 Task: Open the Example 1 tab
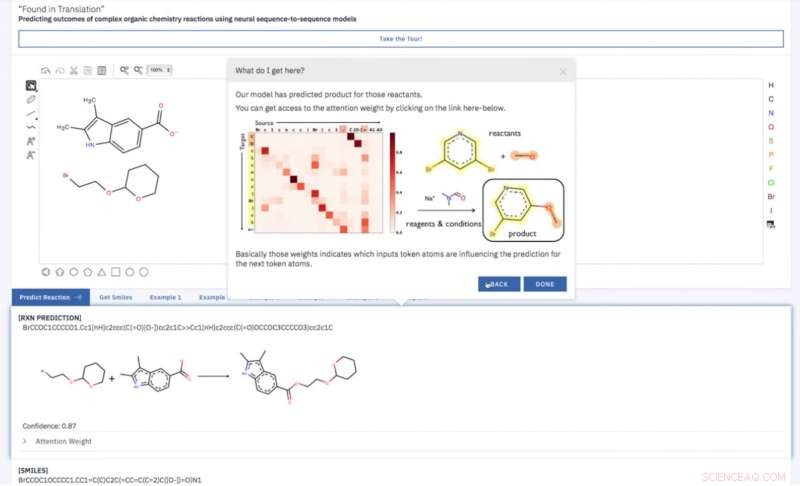click(165, 297)
